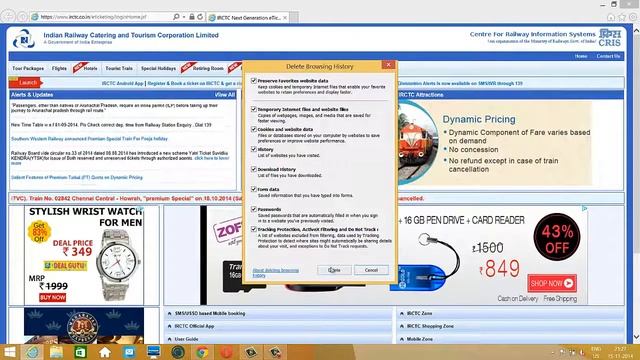The height and width of the screenshot is (360, 640).
Task: Click the page scrollbar up arrow
Action: click(x=636, y=30)
